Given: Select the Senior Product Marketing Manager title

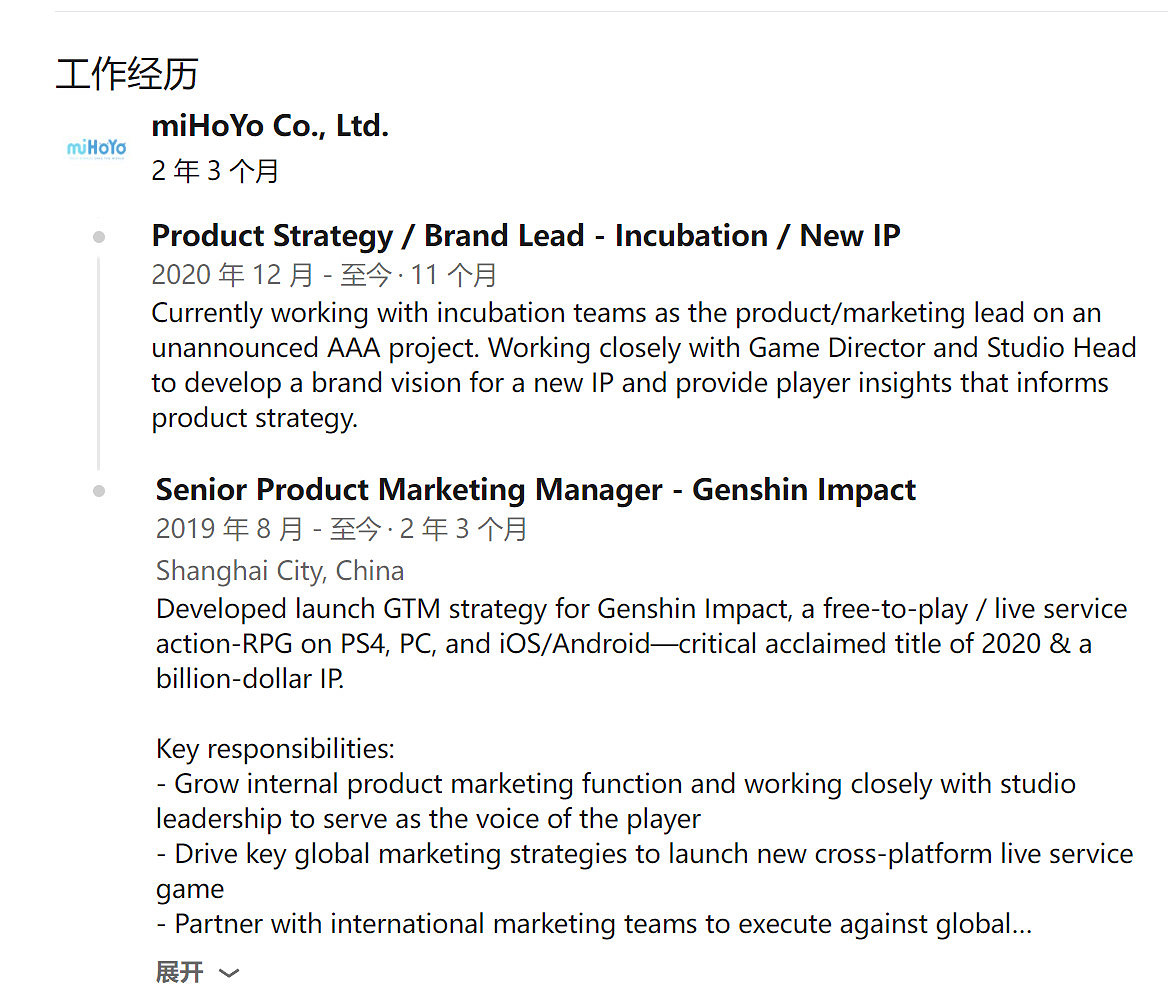Looking at the screenshot, I should coord(535,490).
